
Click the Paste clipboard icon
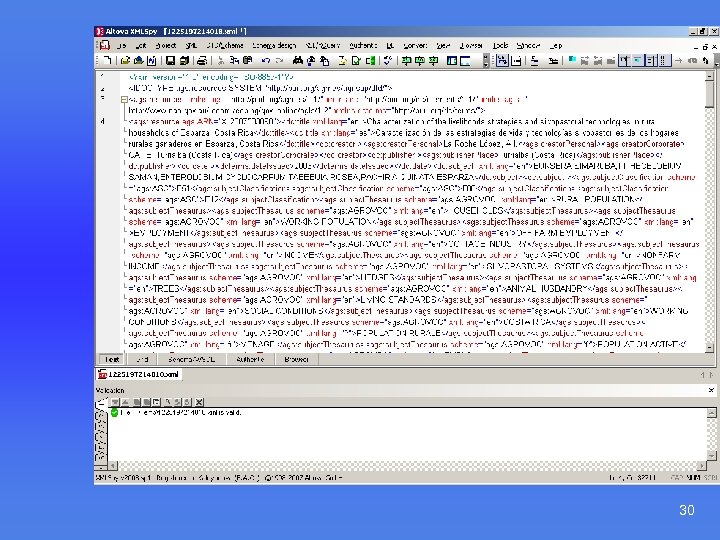point(248,60)
